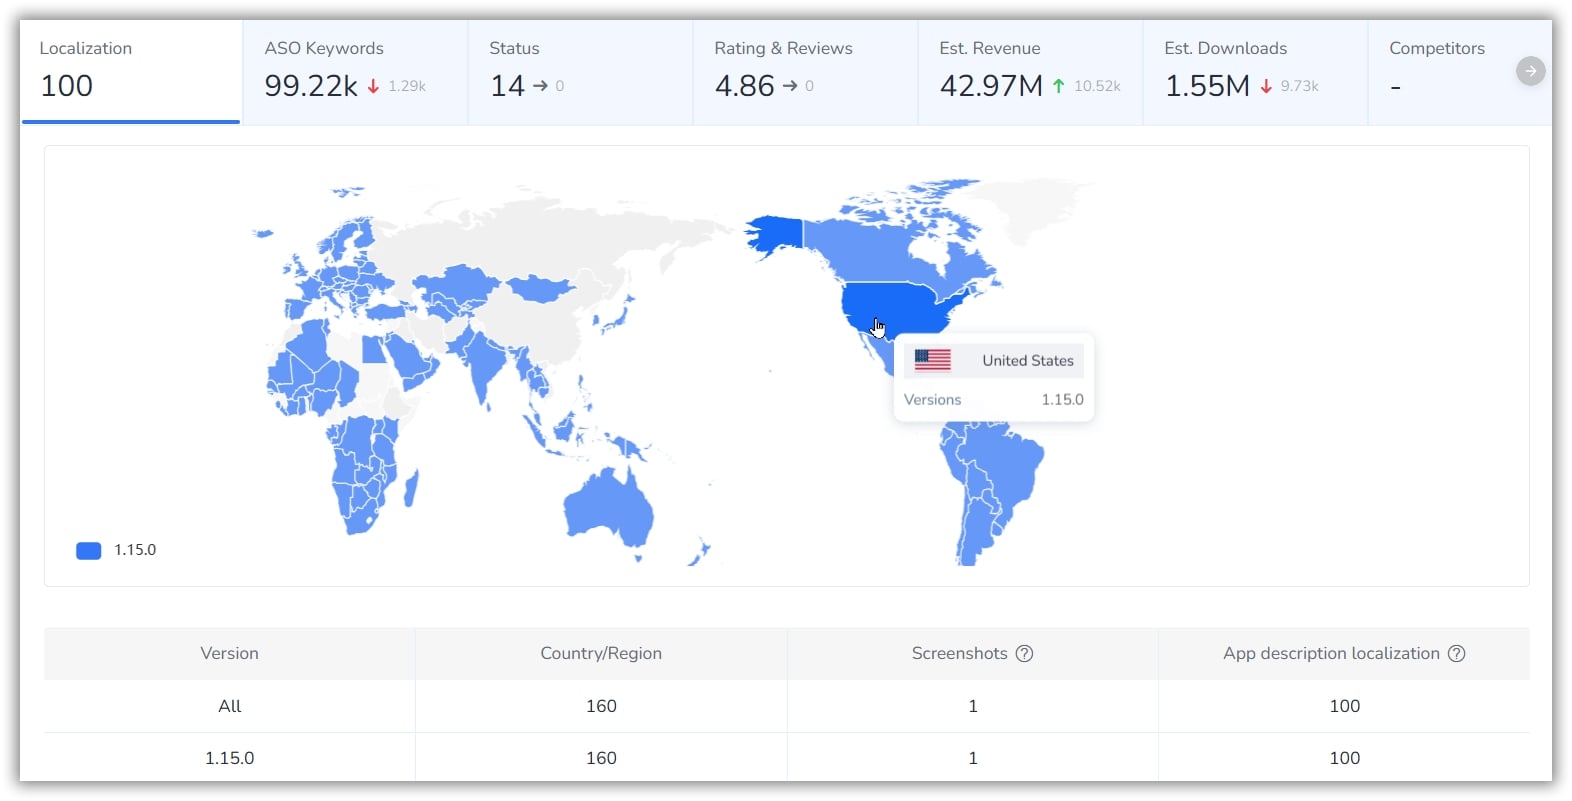
Task: Click the red down arrow beside 99.22k
Action: click(373, 86)
